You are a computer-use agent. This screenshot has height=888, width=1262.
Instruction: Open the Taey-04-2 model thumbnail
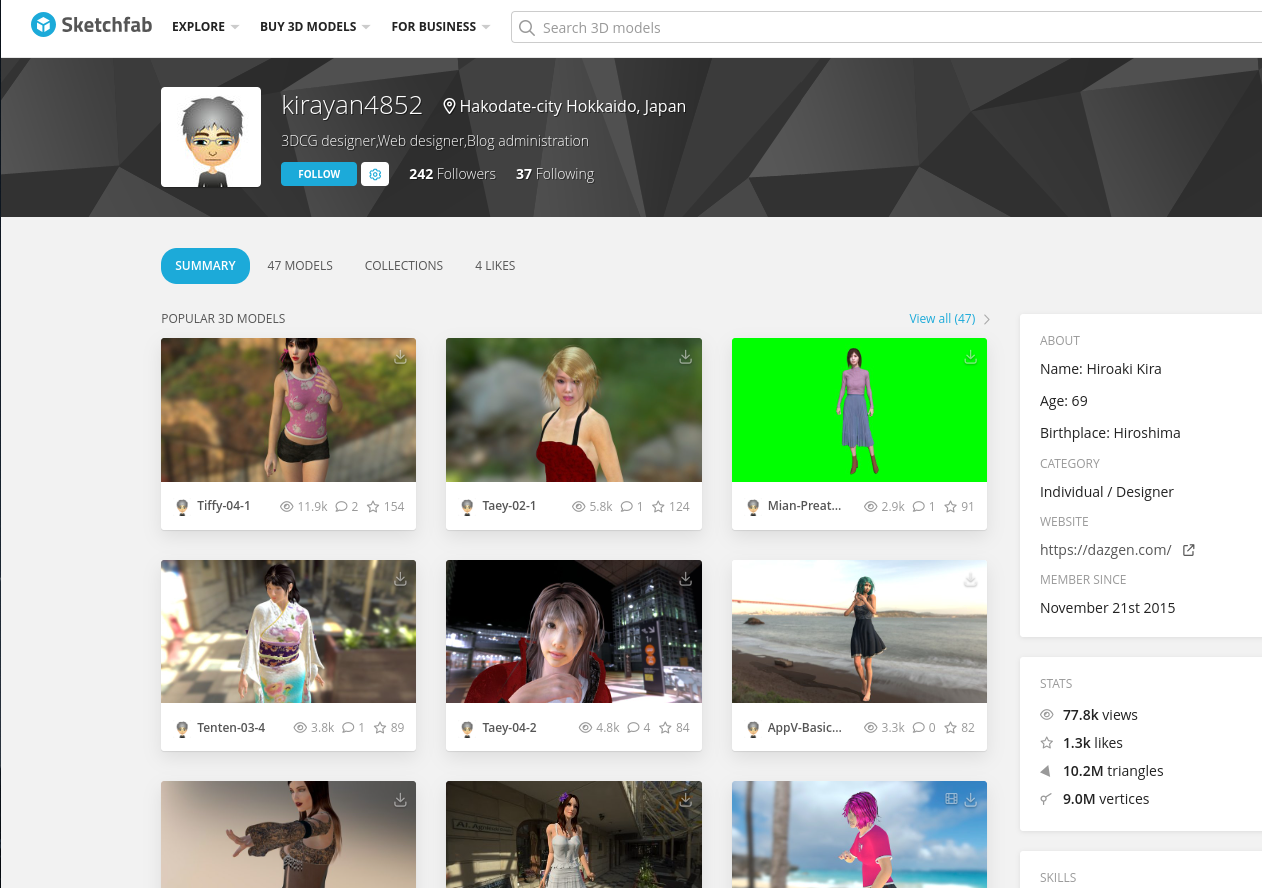[574, 631]
